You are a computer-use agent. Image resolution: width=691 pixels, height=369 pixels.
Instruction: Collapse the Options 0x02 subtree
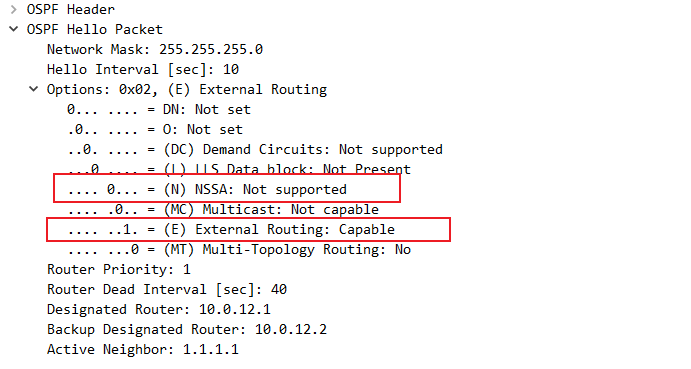click(x=33, y=89)
